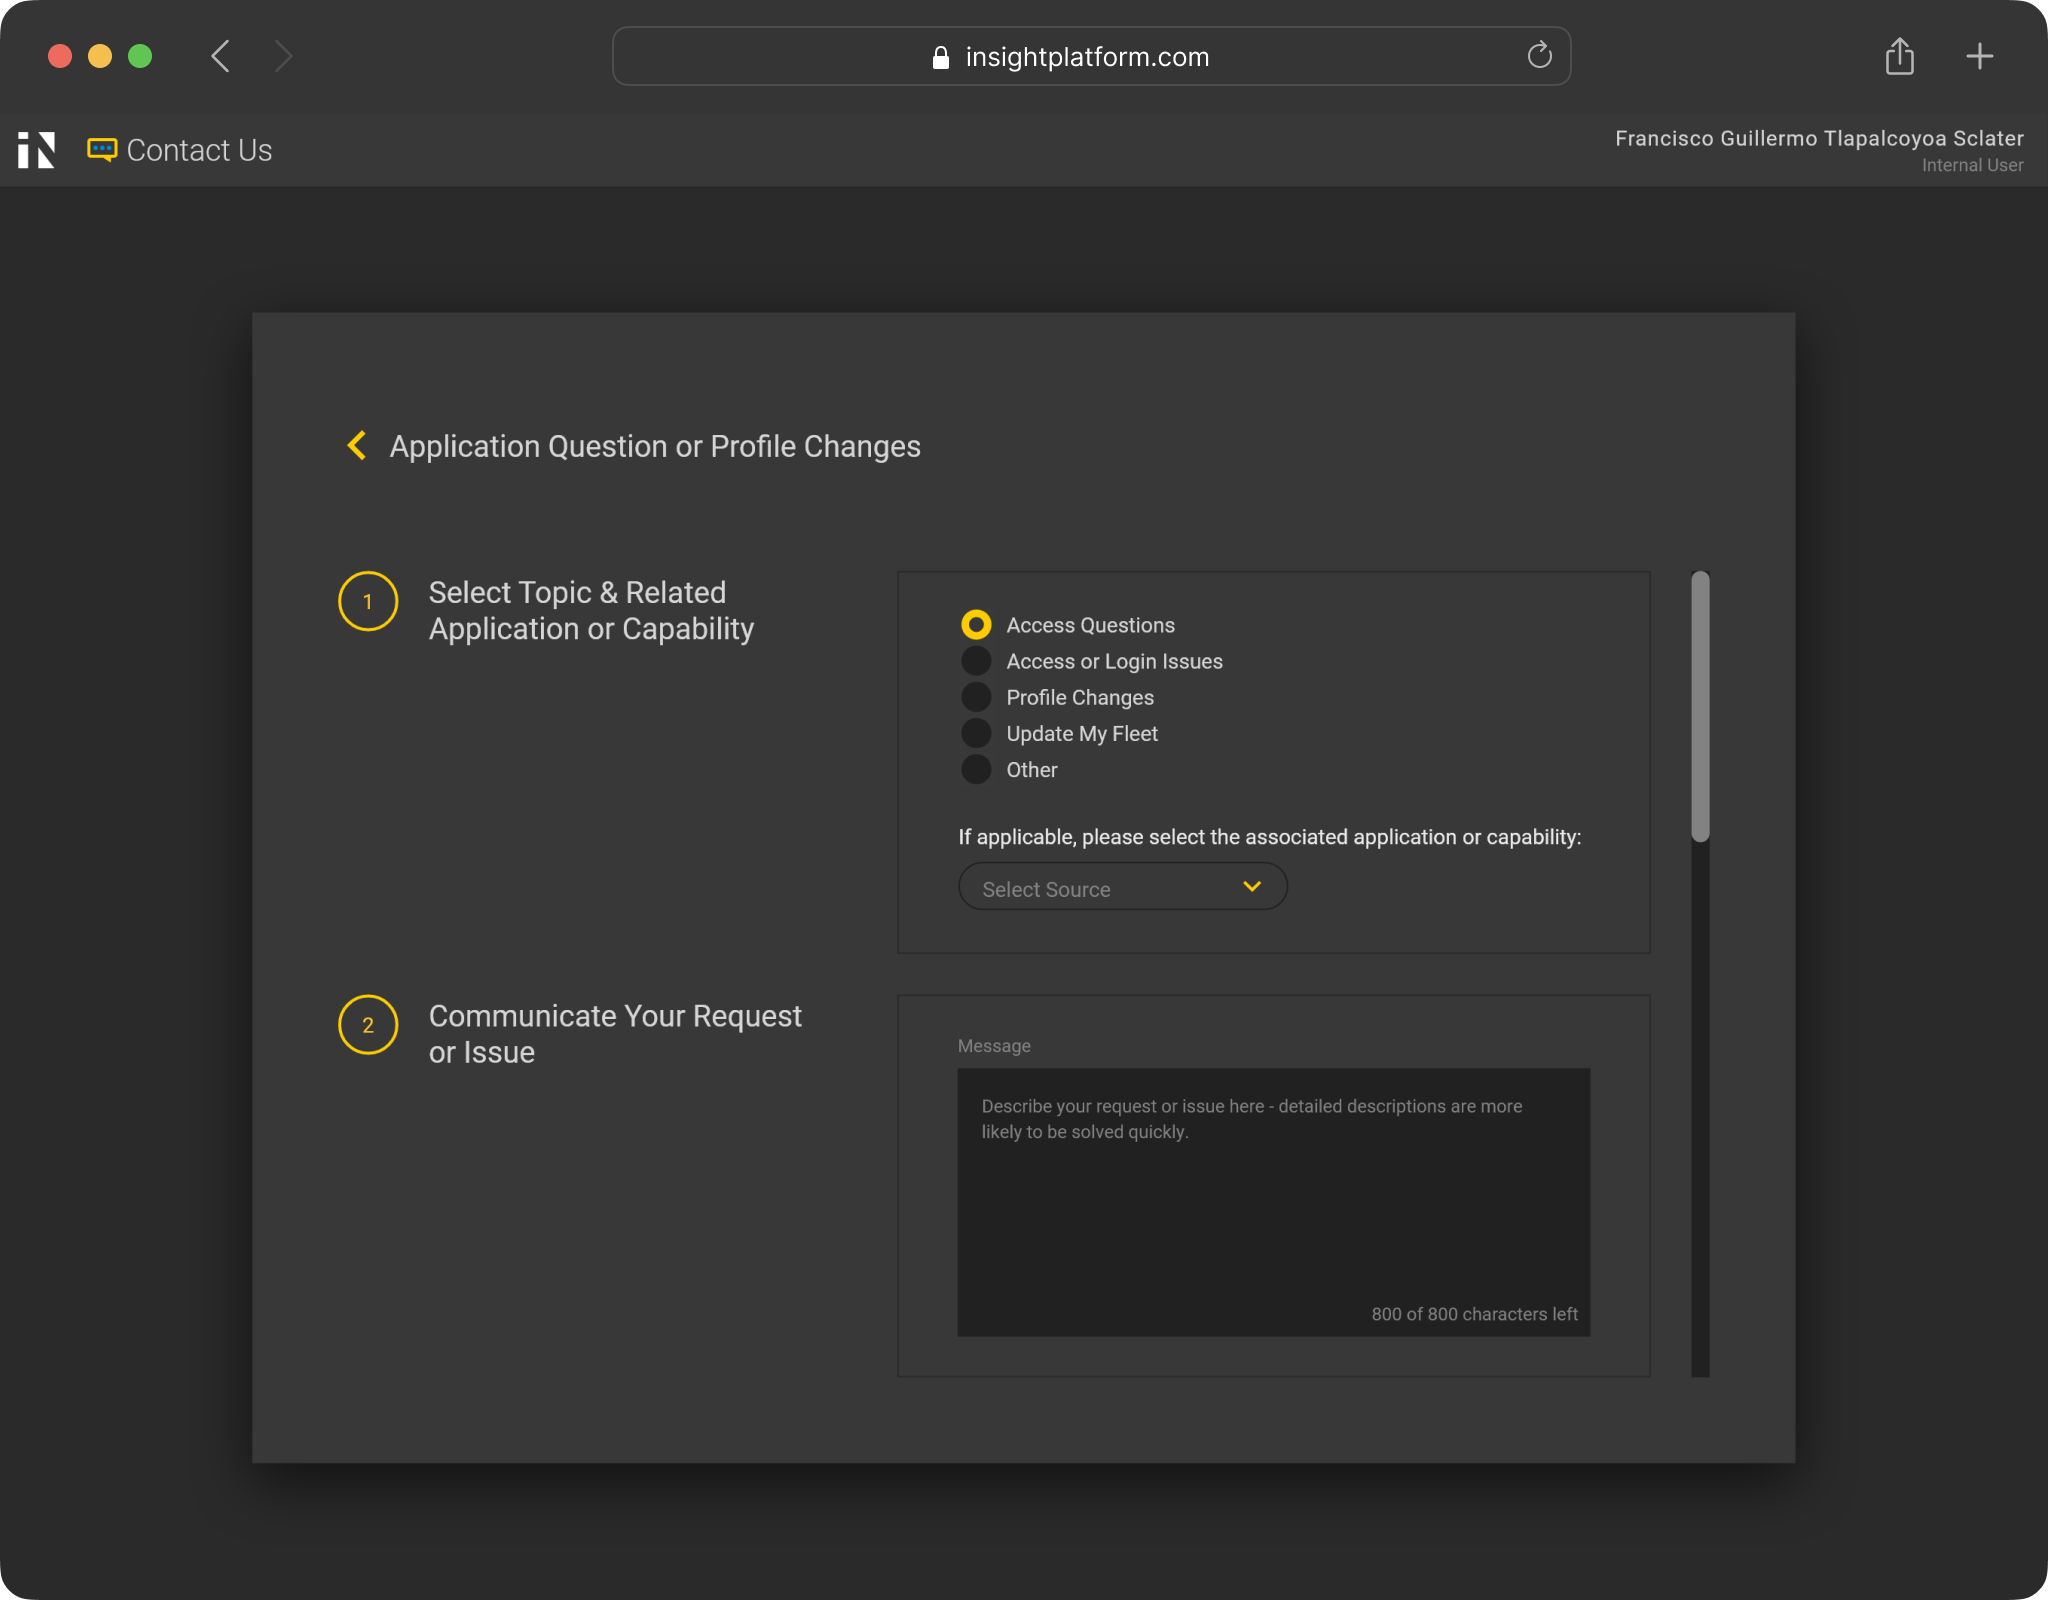Viewport: 2048px width, 1600px height.
Task: Click Application Question or Profile Changes title
Action: [x=654, y=446]
